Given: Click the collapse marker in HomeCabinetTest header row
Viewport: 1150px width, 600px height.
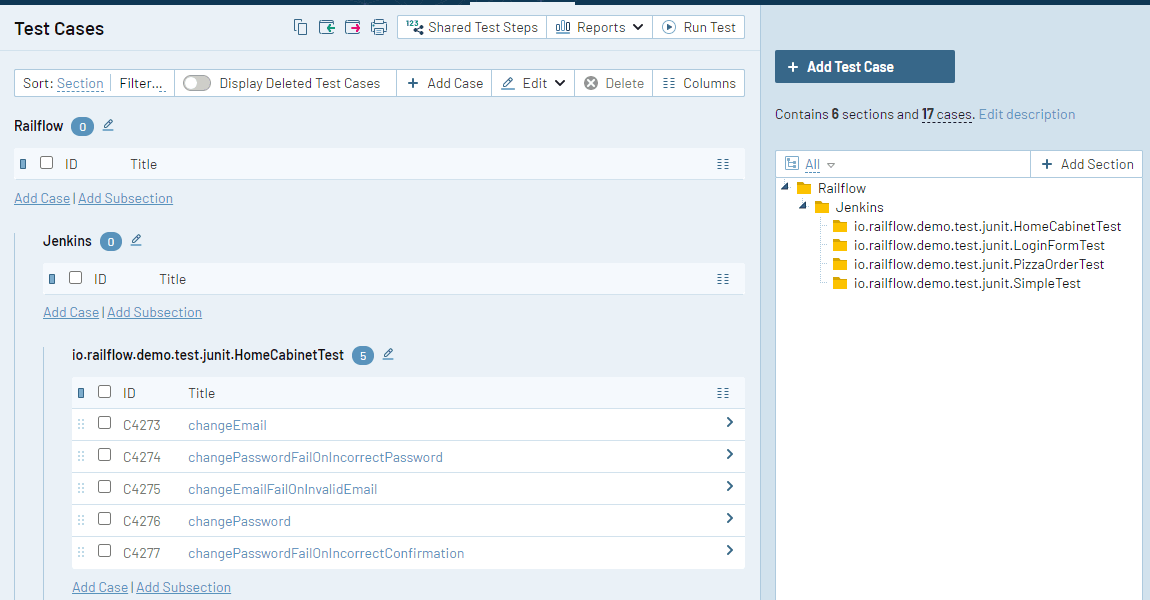Looking at the screenshot, I should (x=81, y=393).
